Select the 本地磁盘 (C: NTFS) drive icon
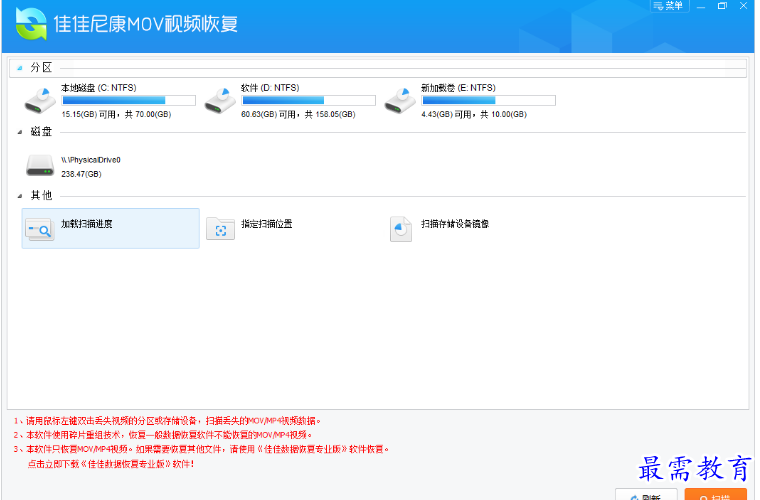This screenshot has height=500, width=760. pyautogui.click(x=40, y=100)
